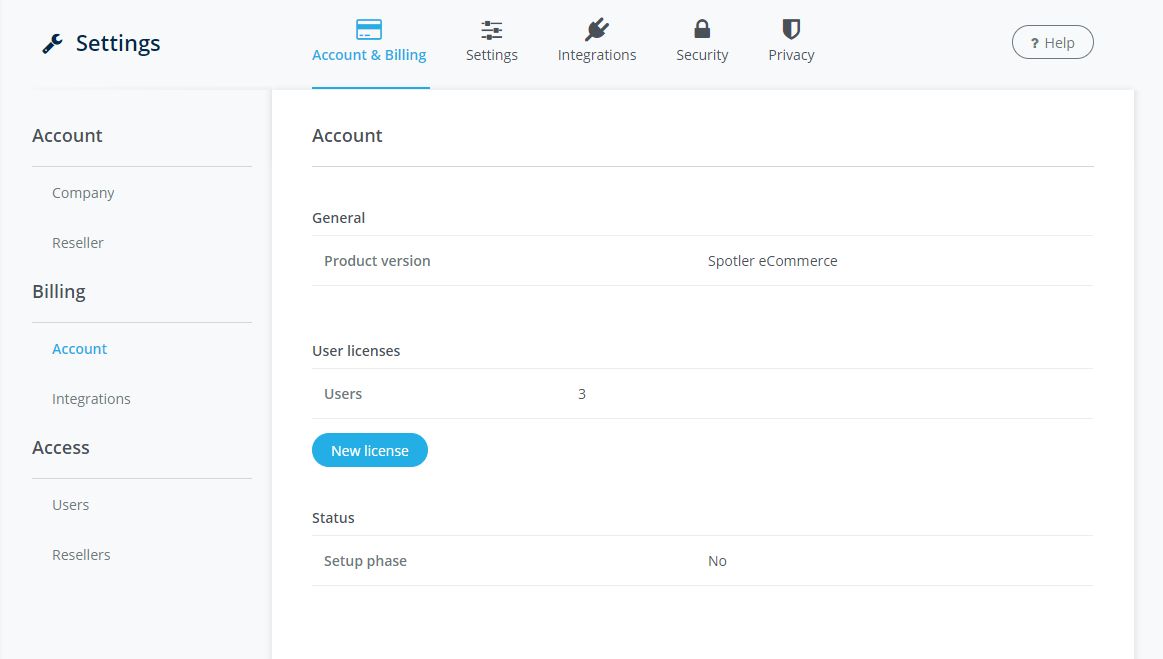
Task: Open the sliders icon for the Settings tab
Action: coord(491,30)
